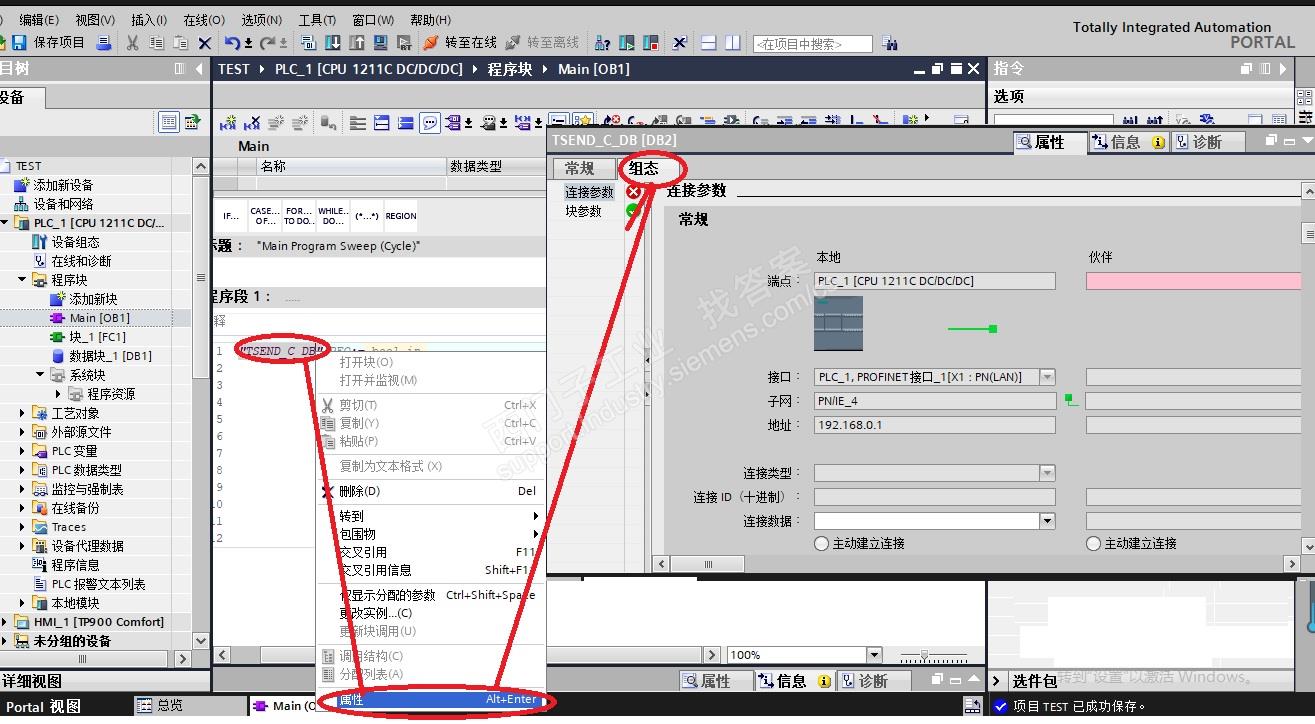Click the accessible devices icon
Image resolution: width=1315 pixels, height=724 pixels.
coord(603,43)
